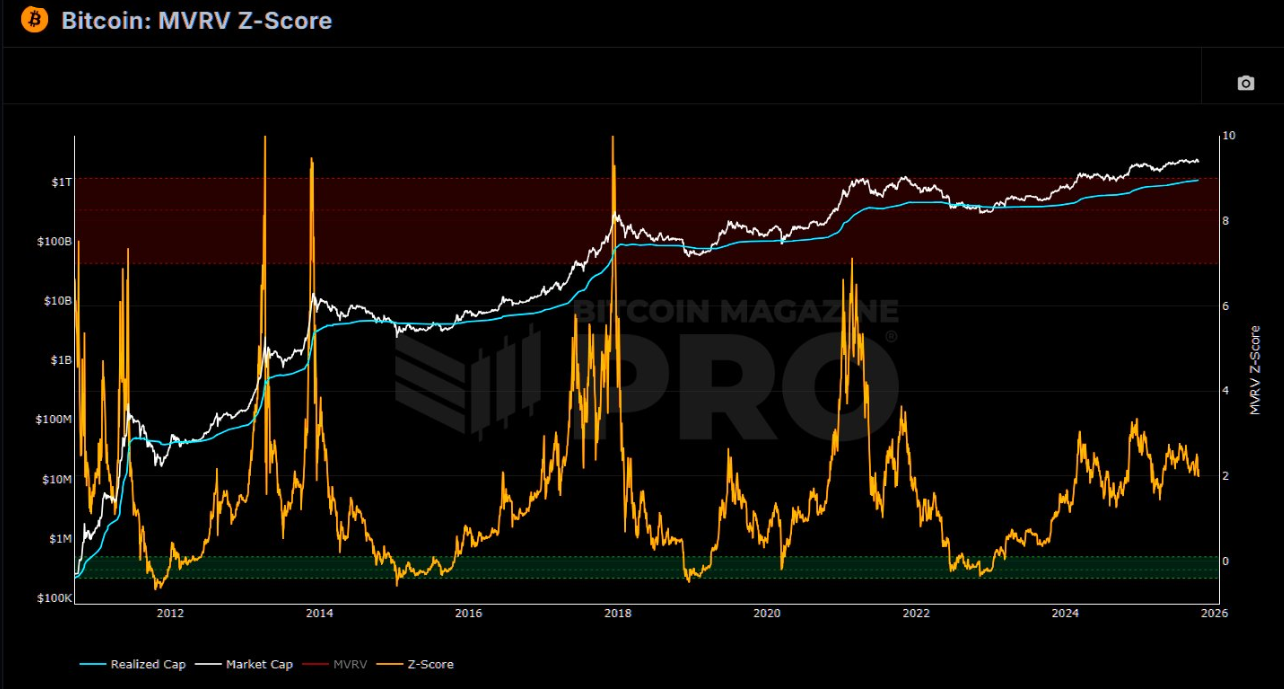The height and width of the screenshot is (689, 1284).
Task: Select the 2018 x-axis tick label
Action: (618, 612)
